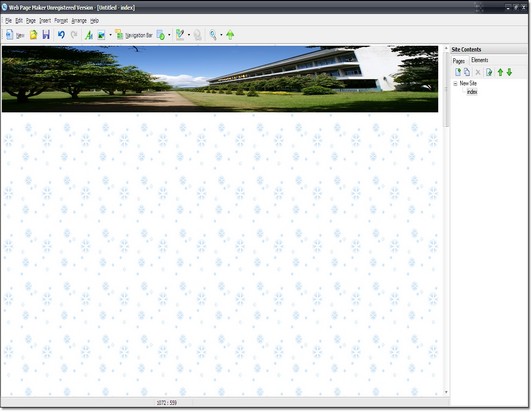532x412 pixels.
Task: Collapse the New Site tree node
Action: tap(455, 83)
